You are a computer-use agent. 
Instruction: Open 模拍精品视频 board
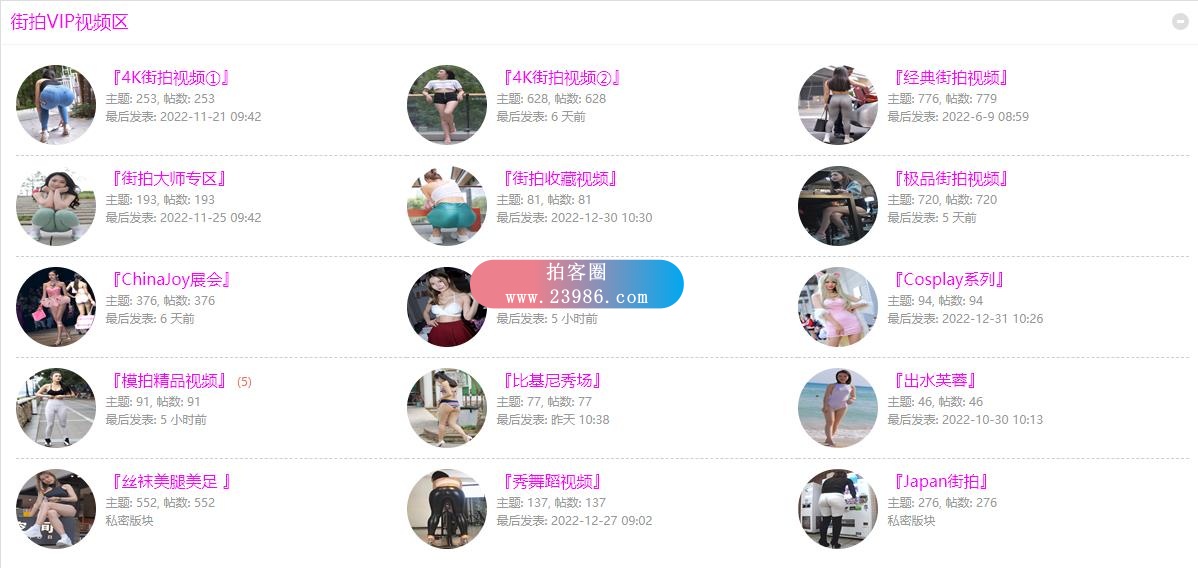pyautogui.click(x=168, y=381)
